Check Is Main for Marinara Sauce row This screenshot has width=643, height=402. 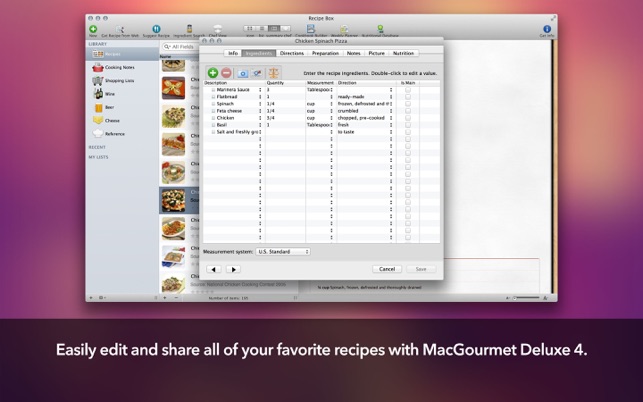point(408,90)
